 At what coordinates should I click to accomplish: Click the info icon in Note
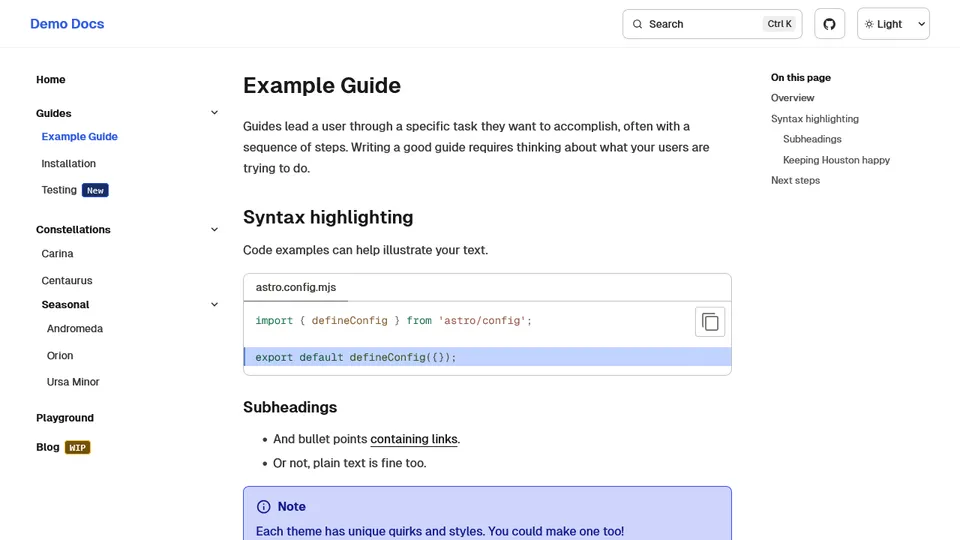[264, 507]
